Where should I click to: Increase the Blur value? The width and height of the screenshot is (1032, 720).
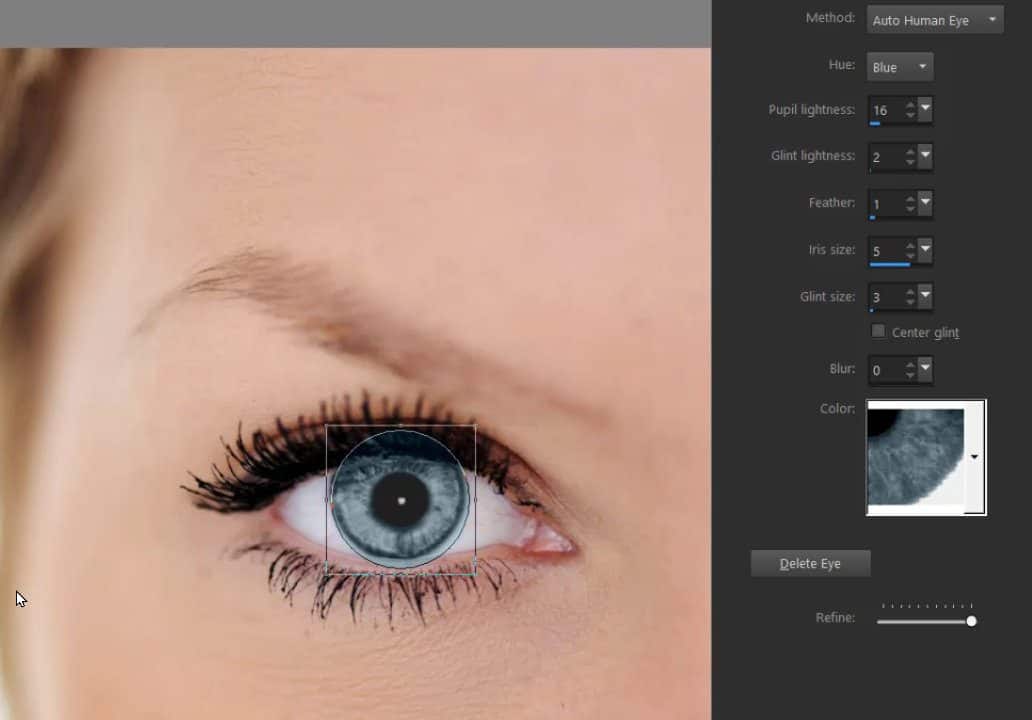coord(908,364)
